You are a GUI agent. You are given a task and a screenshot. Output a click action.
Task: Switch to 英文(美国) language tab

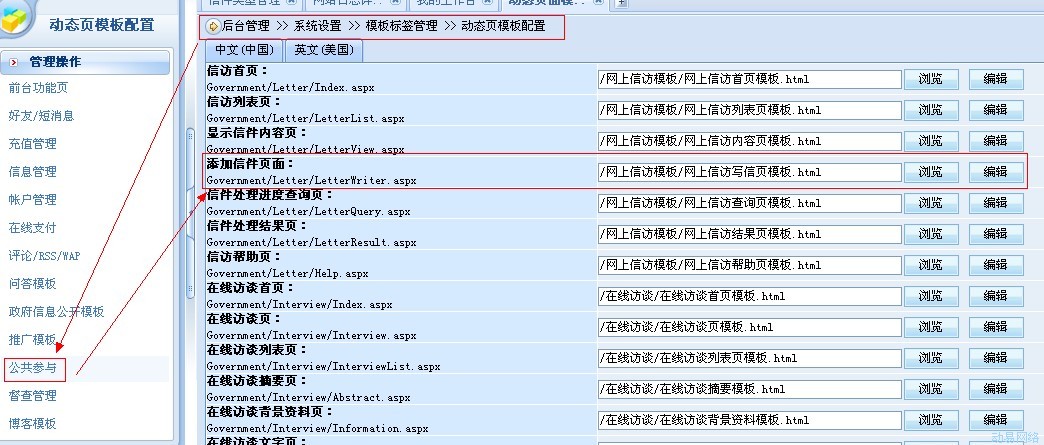323,50
